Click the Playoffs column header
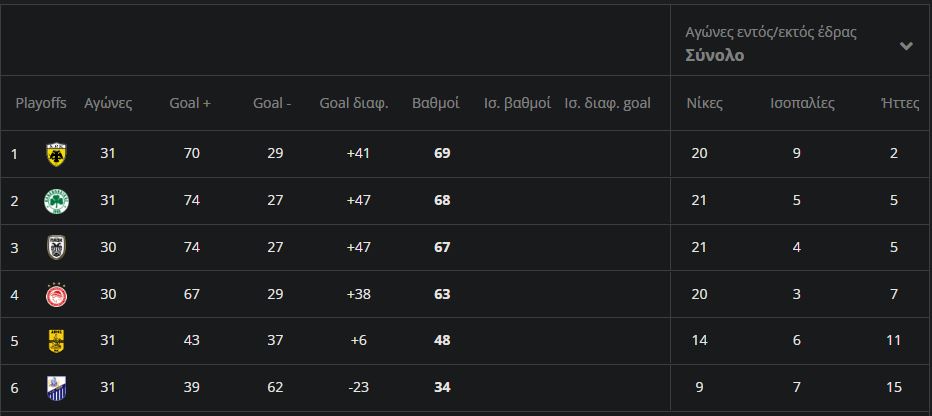The width and height of the screenshot is (932, 416). coord(41,103)
